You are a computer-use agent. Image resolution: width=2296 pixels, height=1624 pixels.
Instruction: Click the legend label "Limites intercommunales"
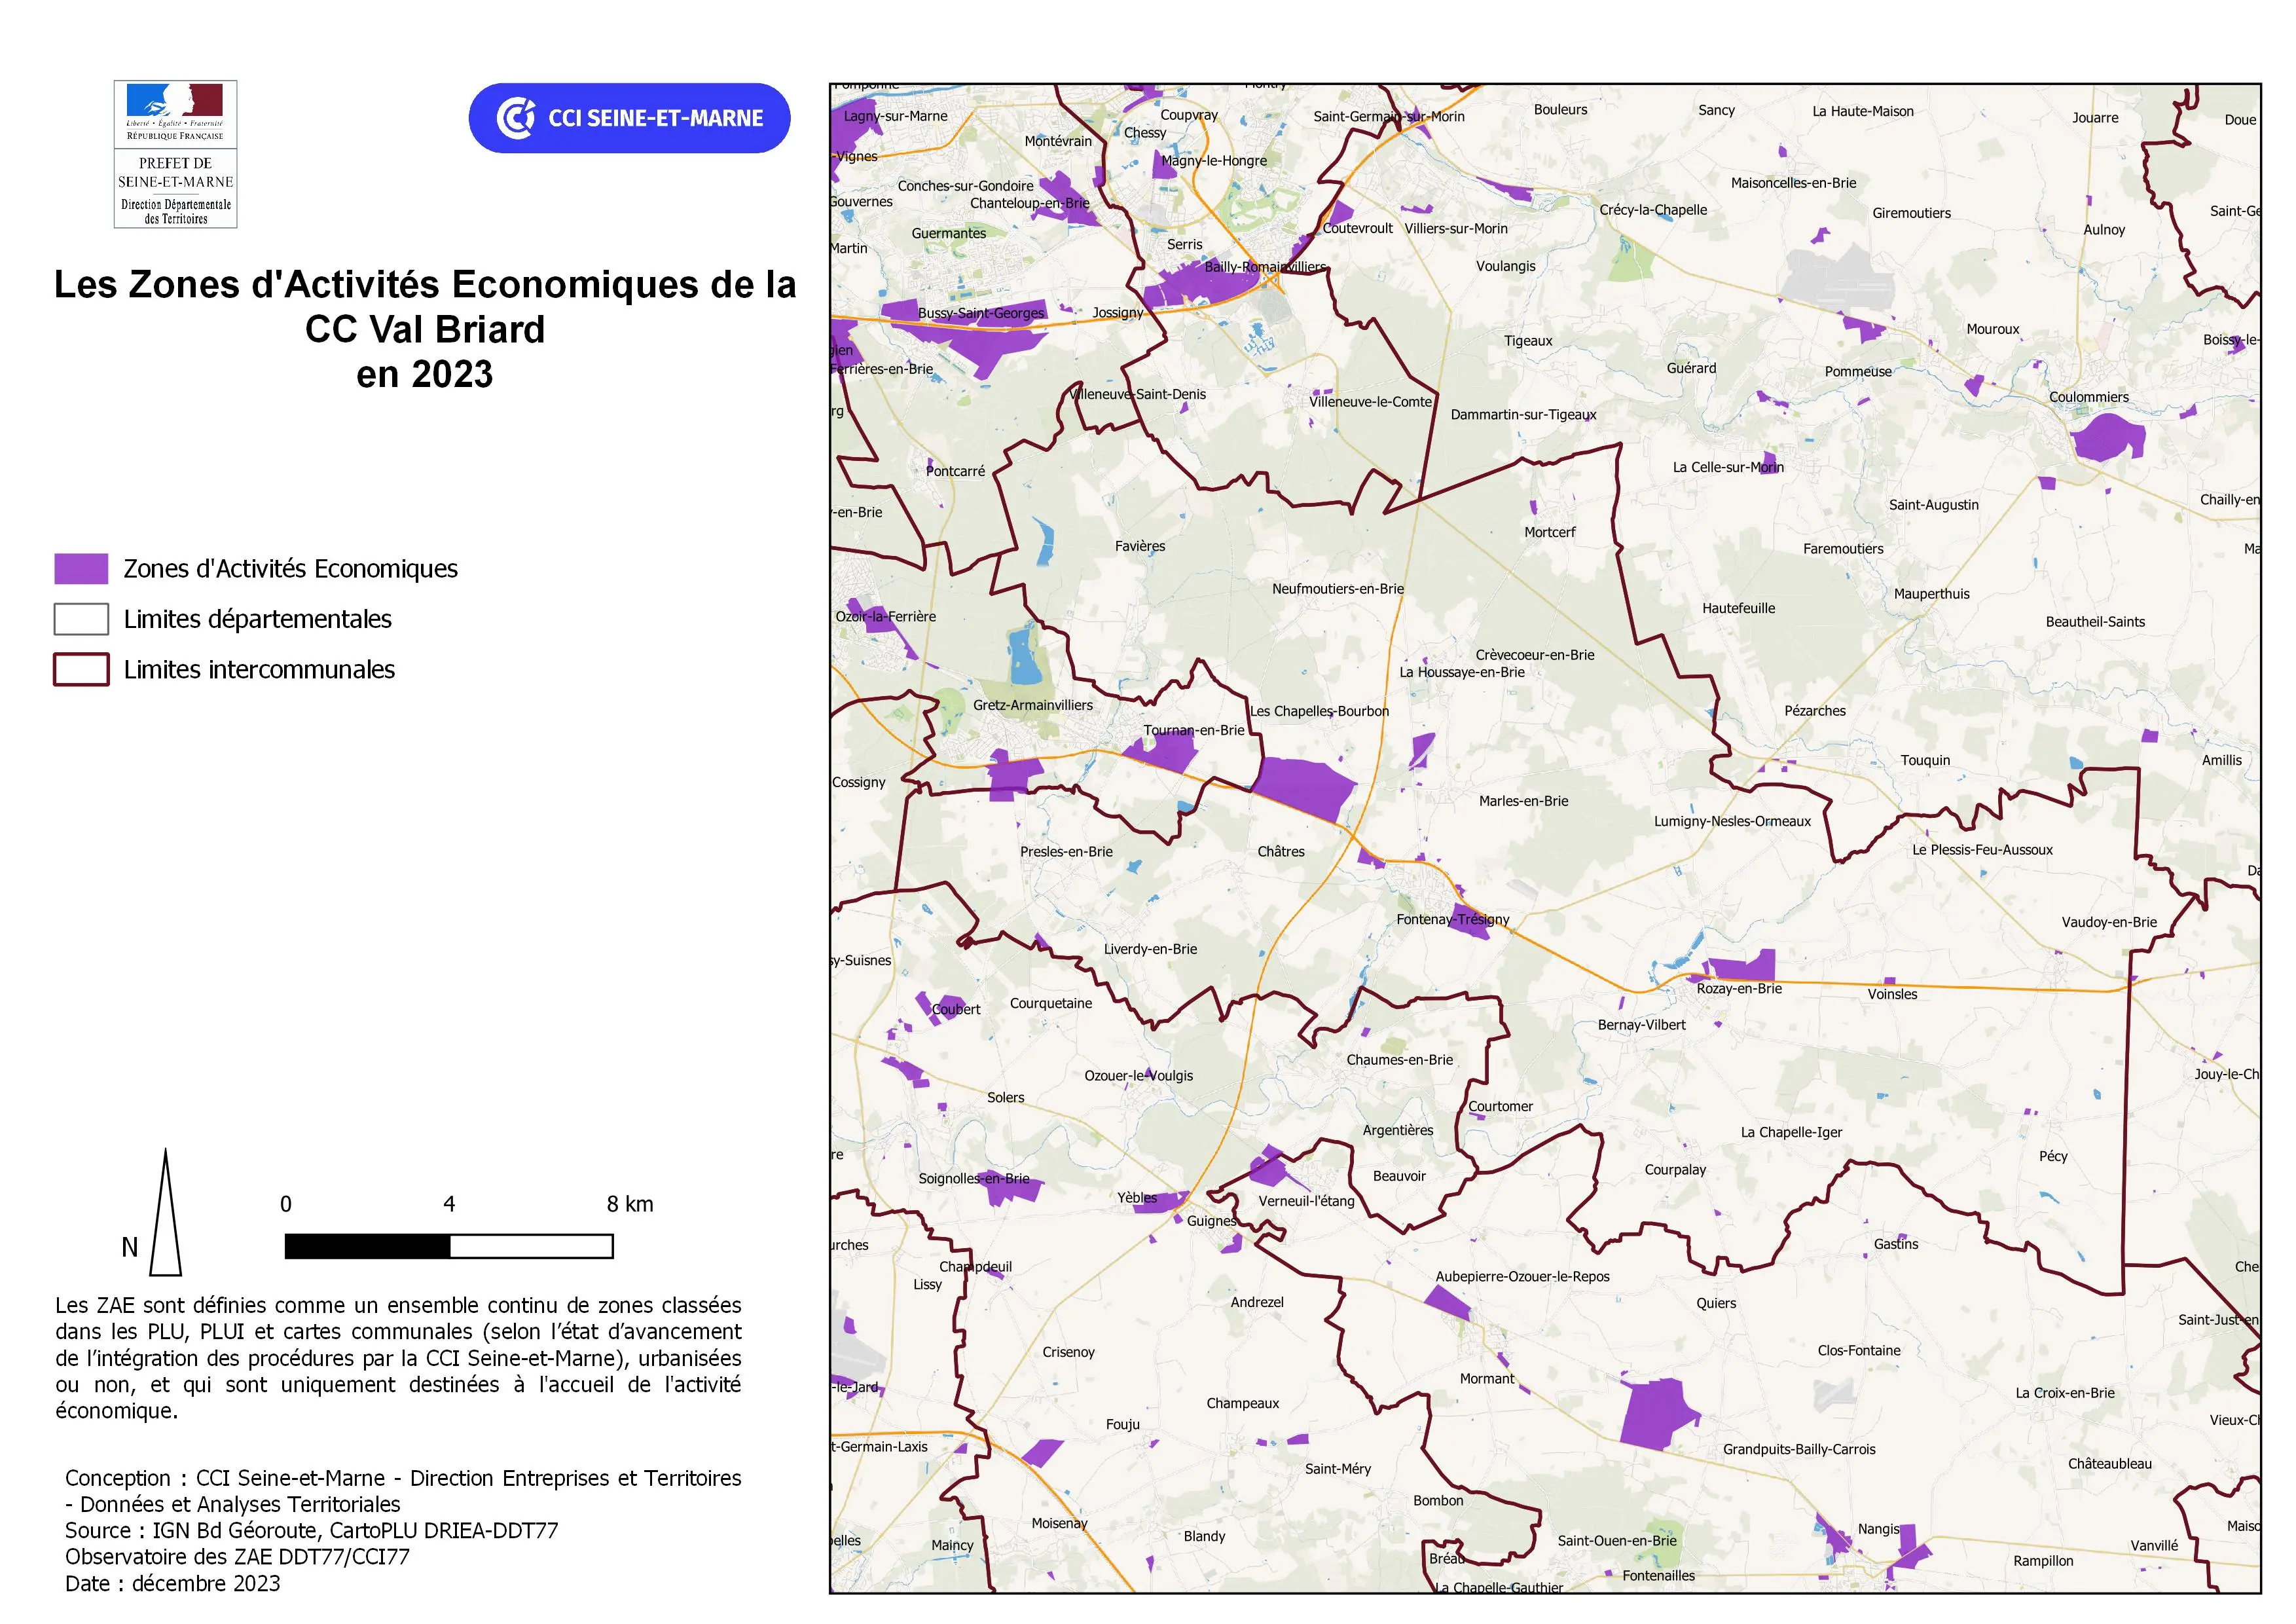pyautogui.click(x=259, y=669)
